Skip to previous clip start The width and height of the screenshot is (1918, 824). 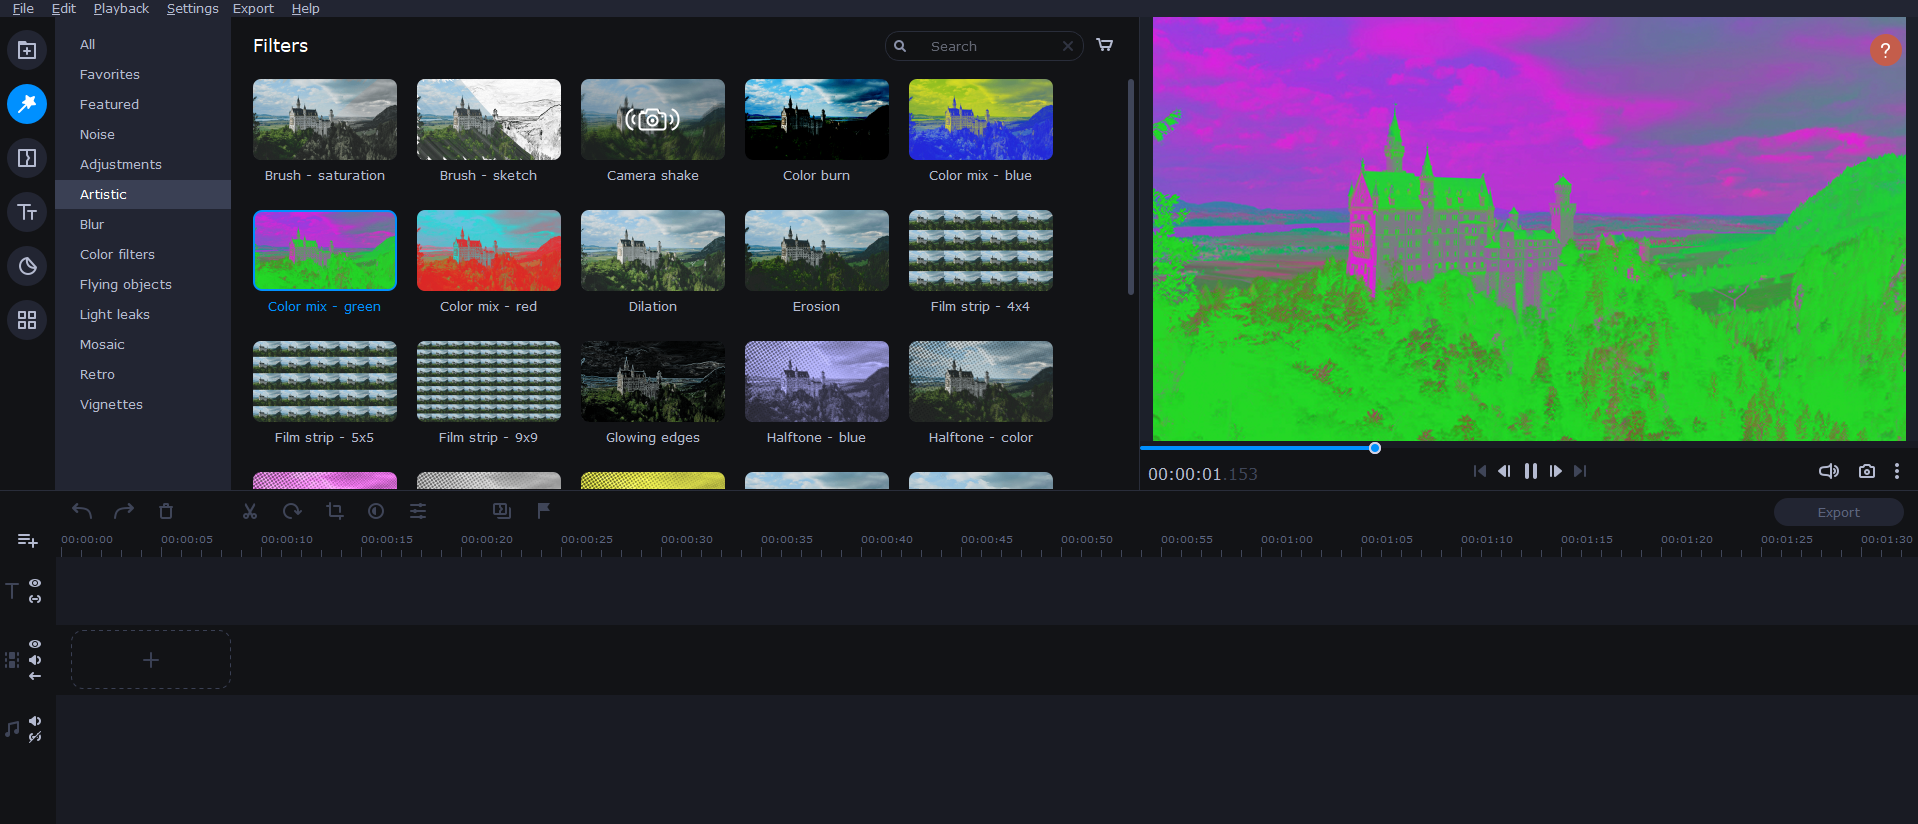(x=1480, y=471)
